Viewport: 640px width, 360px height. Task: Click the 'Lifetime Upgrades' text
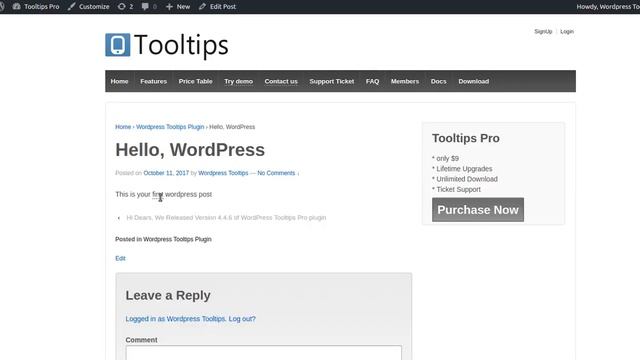(464, 169)
